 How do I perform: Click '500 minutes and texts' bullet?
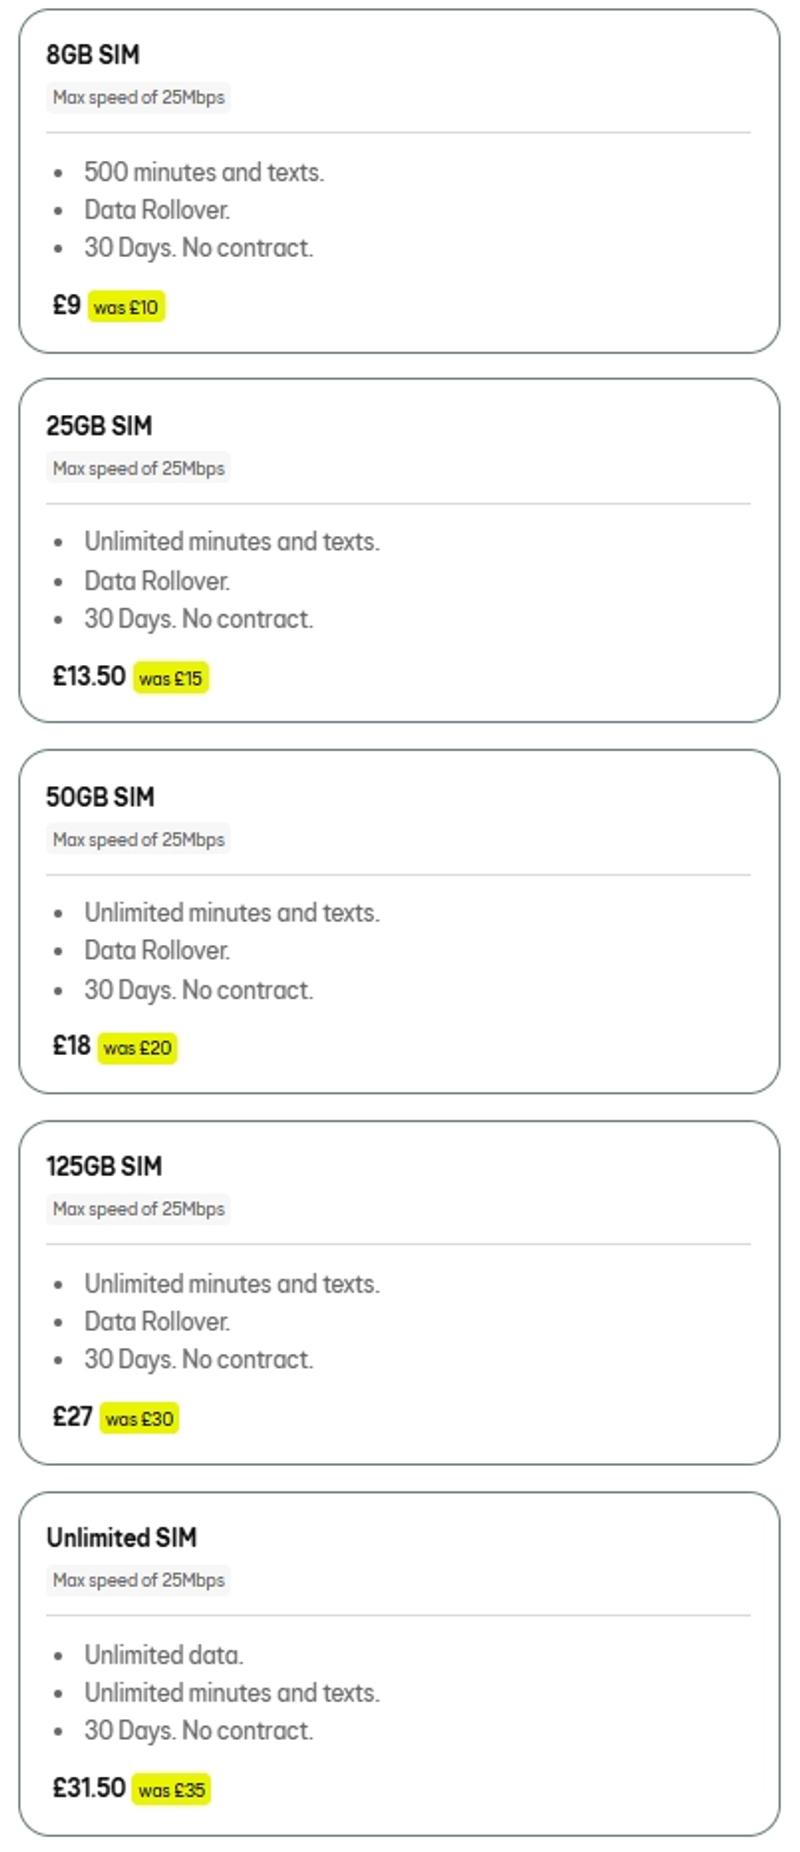pyautogui.click(x=204, y=172)
